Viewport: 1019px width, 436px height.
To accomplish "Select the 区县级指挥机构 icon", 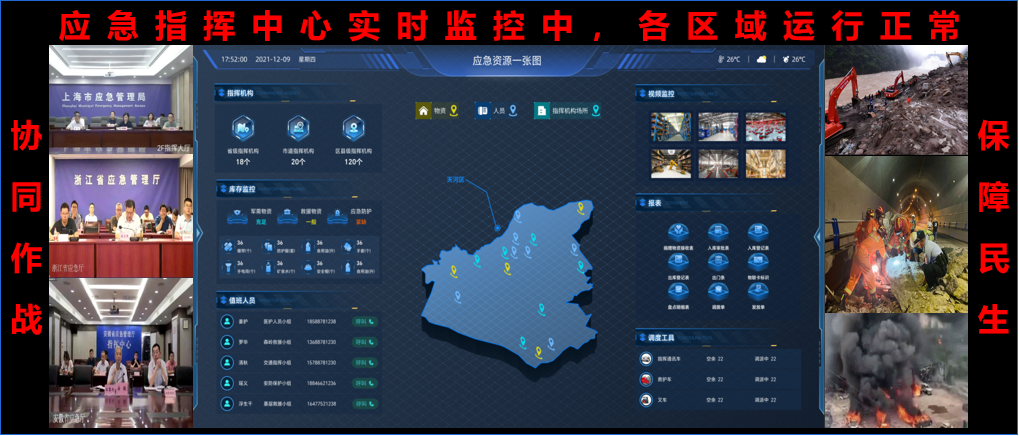I will pyautogui.click(x=352, y=129).
